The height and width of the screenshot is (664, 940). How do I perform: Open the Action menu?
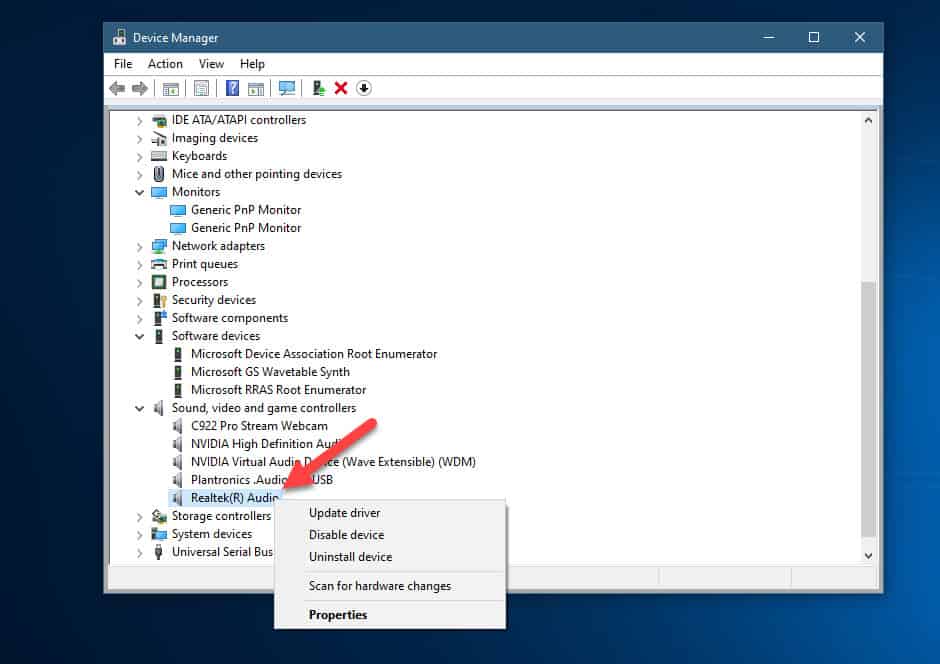pyautogui.click(x=165, y=64)
